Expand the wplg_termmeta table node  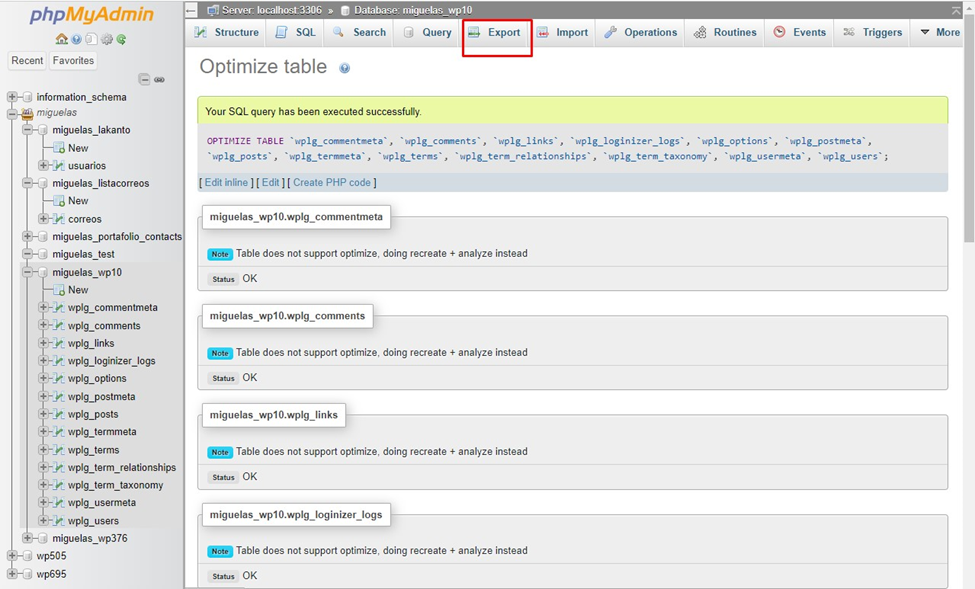(44, 432)
